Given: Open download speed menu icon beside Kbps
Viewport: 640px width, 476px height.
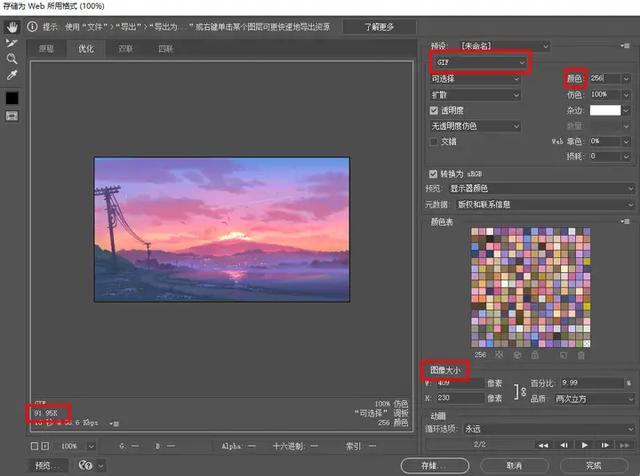Looking at the screenshot, I should pos(114,424).
